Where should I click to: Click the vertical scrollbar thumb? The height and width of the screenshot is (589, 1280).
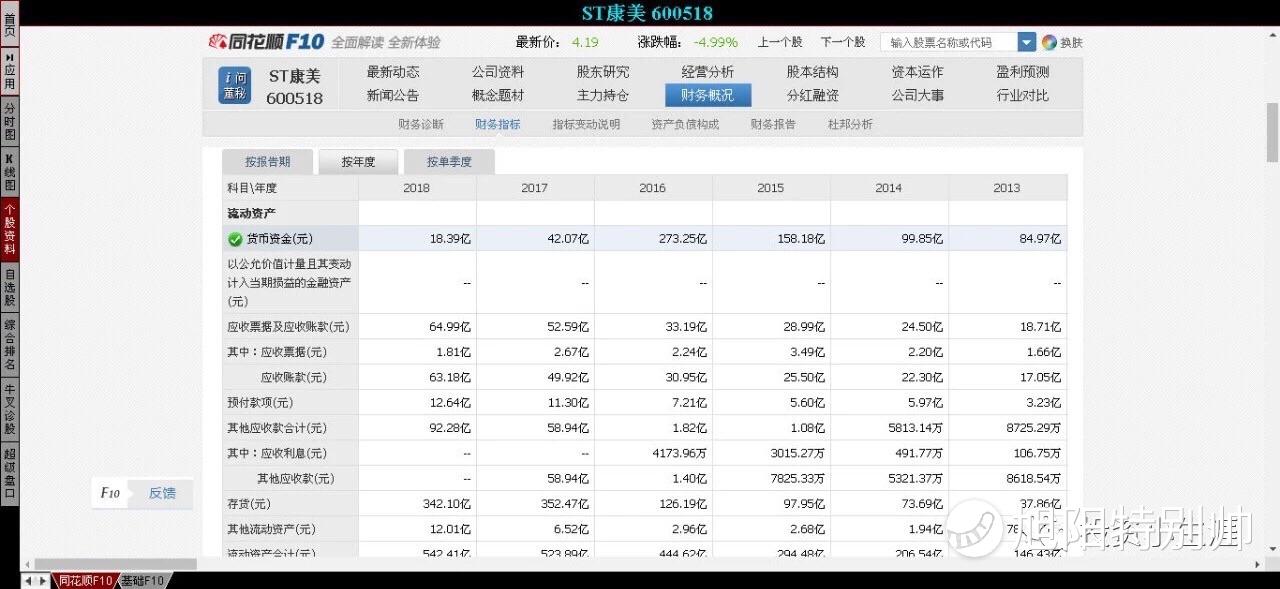point(1272,131)
